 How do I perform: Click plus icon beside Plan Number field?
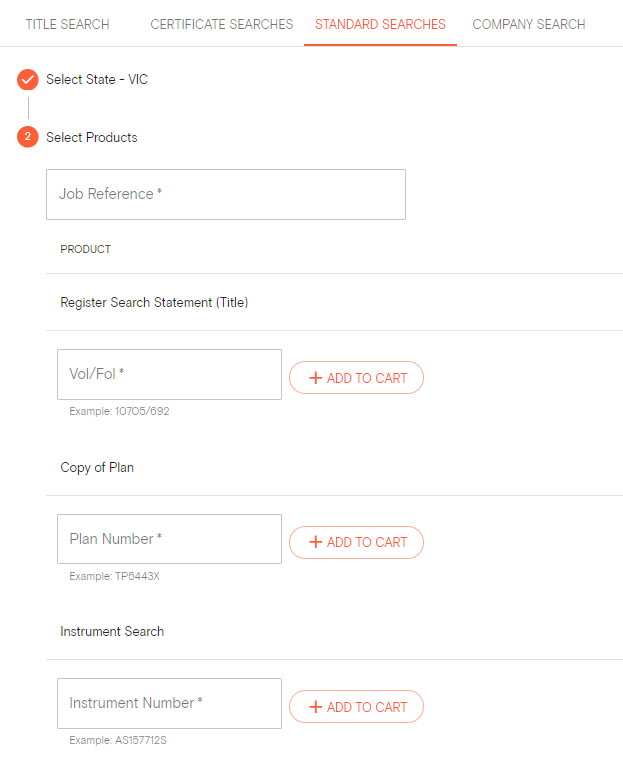tap(315, 542)
